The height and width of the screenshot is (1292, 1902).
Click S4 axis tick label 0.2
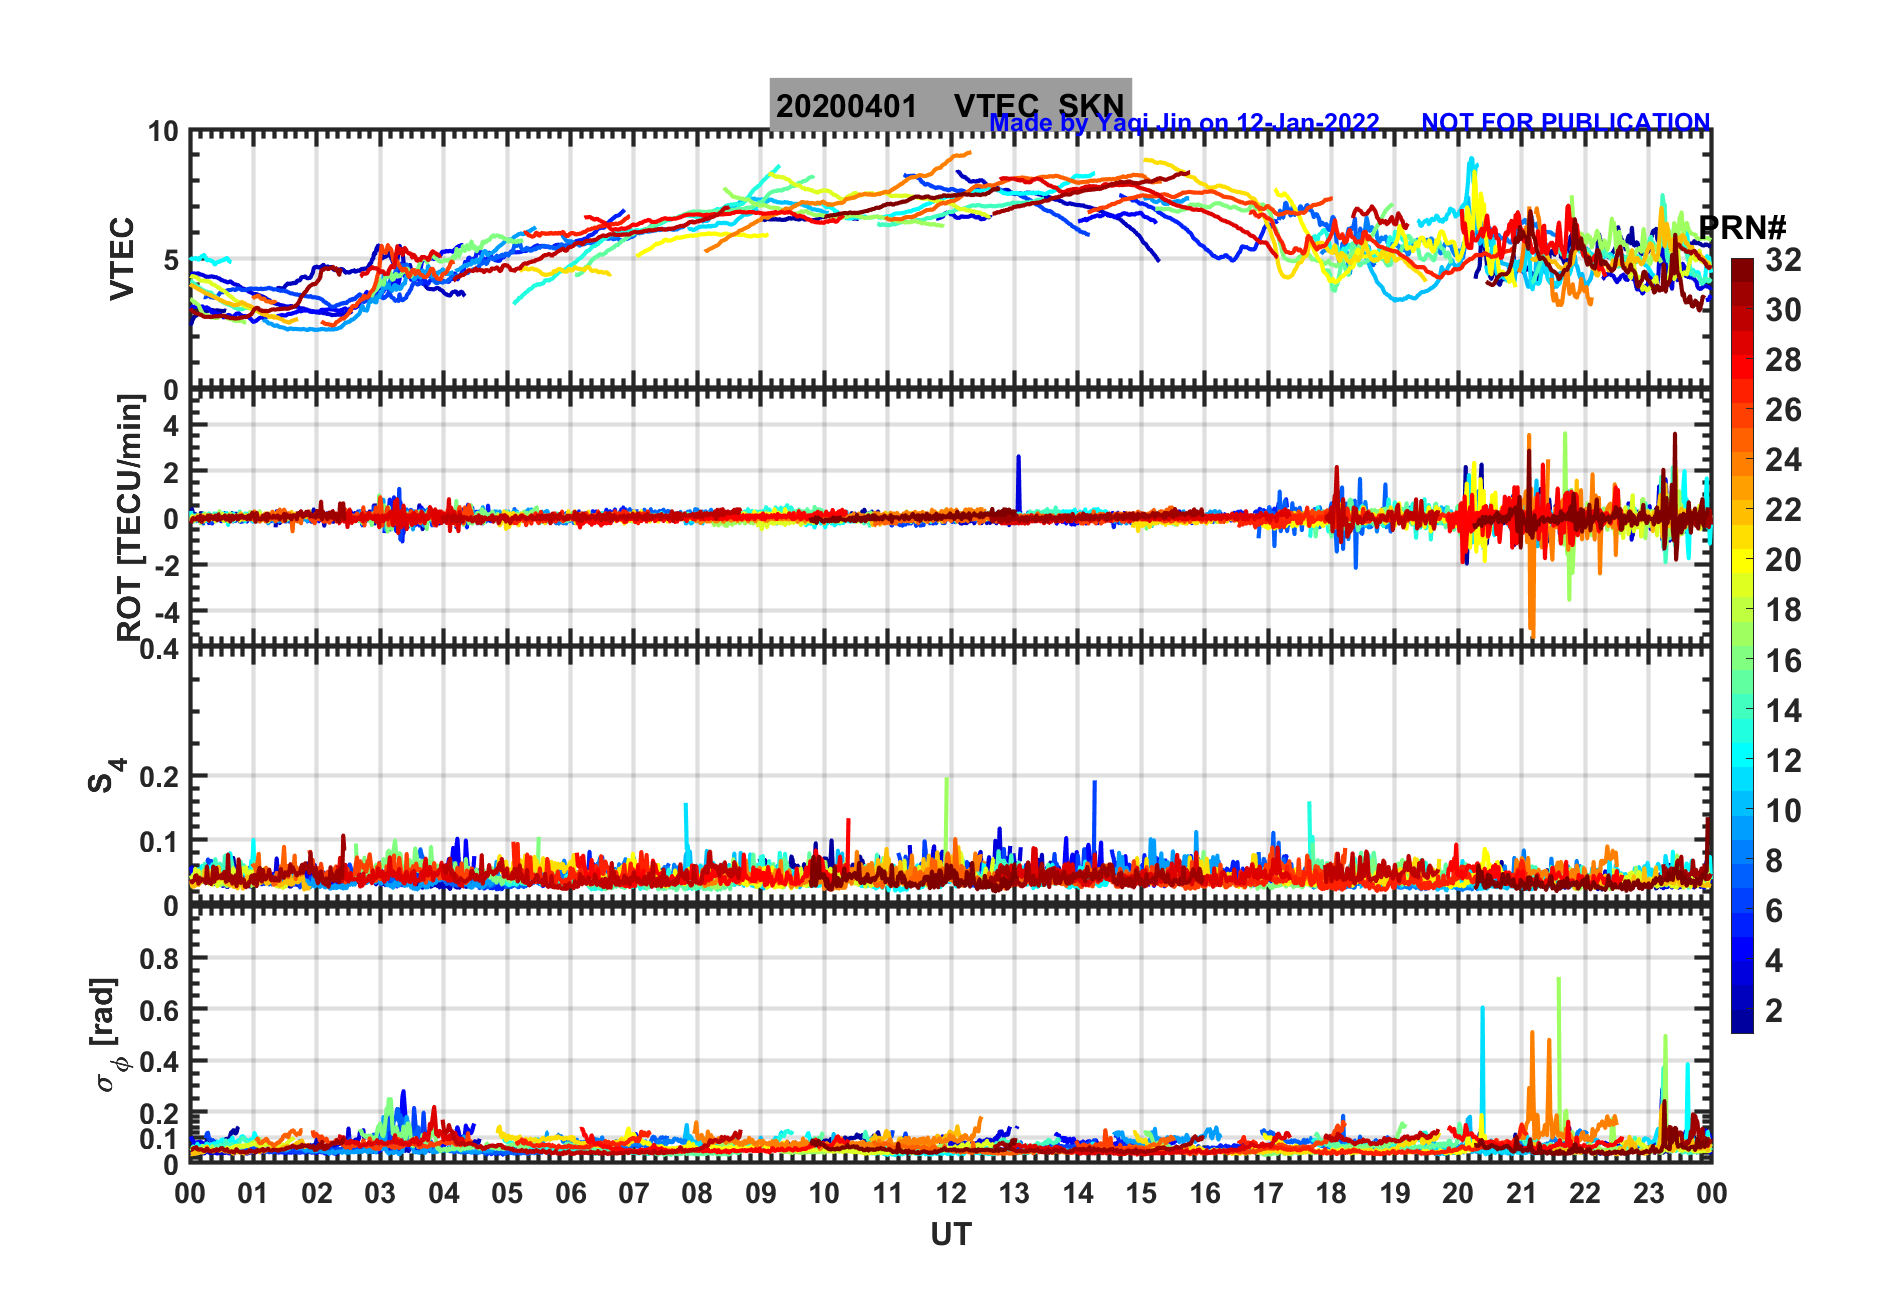[159, 777]
